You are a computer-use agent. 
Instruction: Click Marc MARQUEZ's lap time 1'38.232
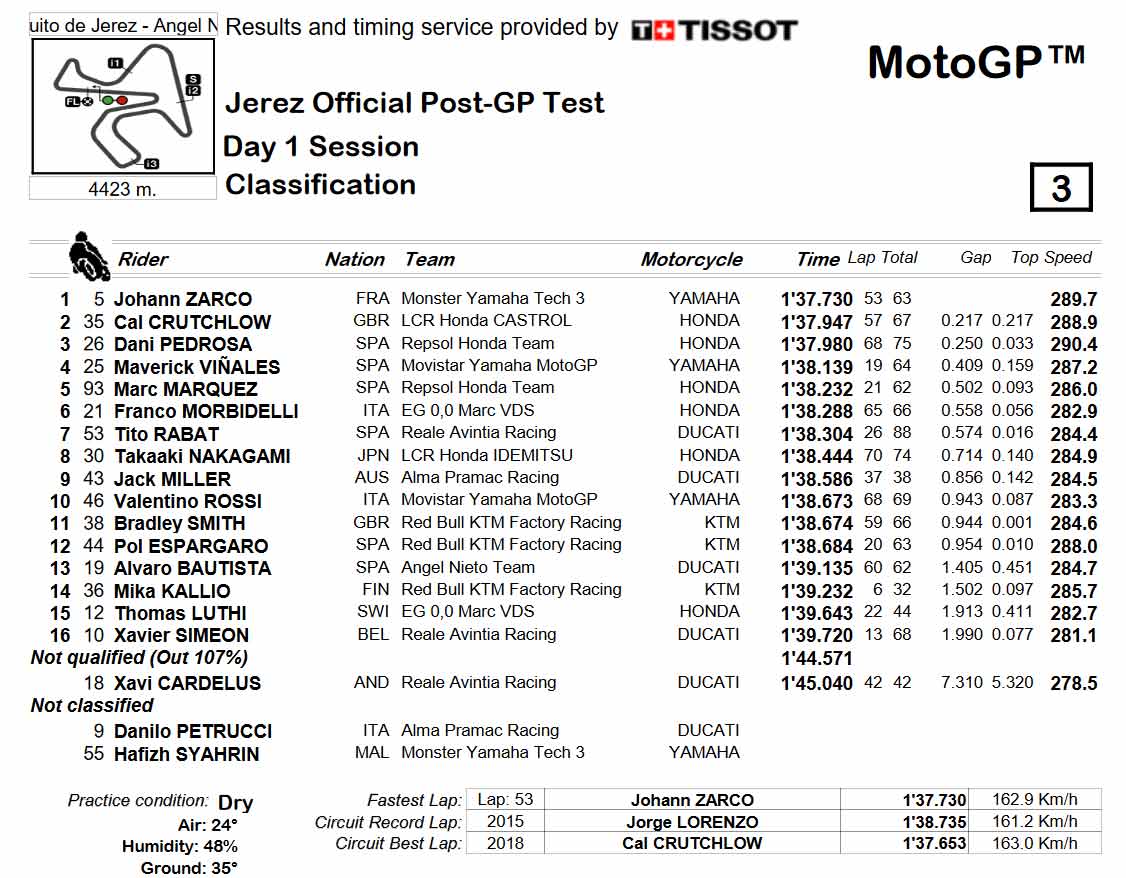(816, 389)
